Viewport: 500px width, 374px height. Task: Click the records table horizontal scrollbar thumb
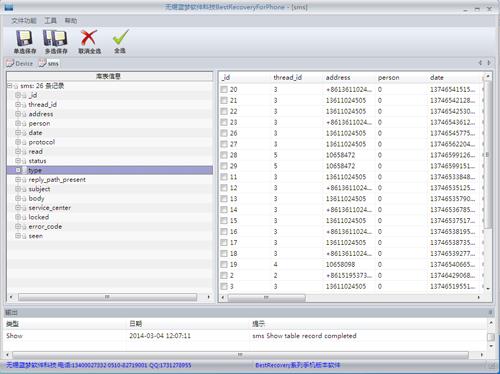[266, 297]
